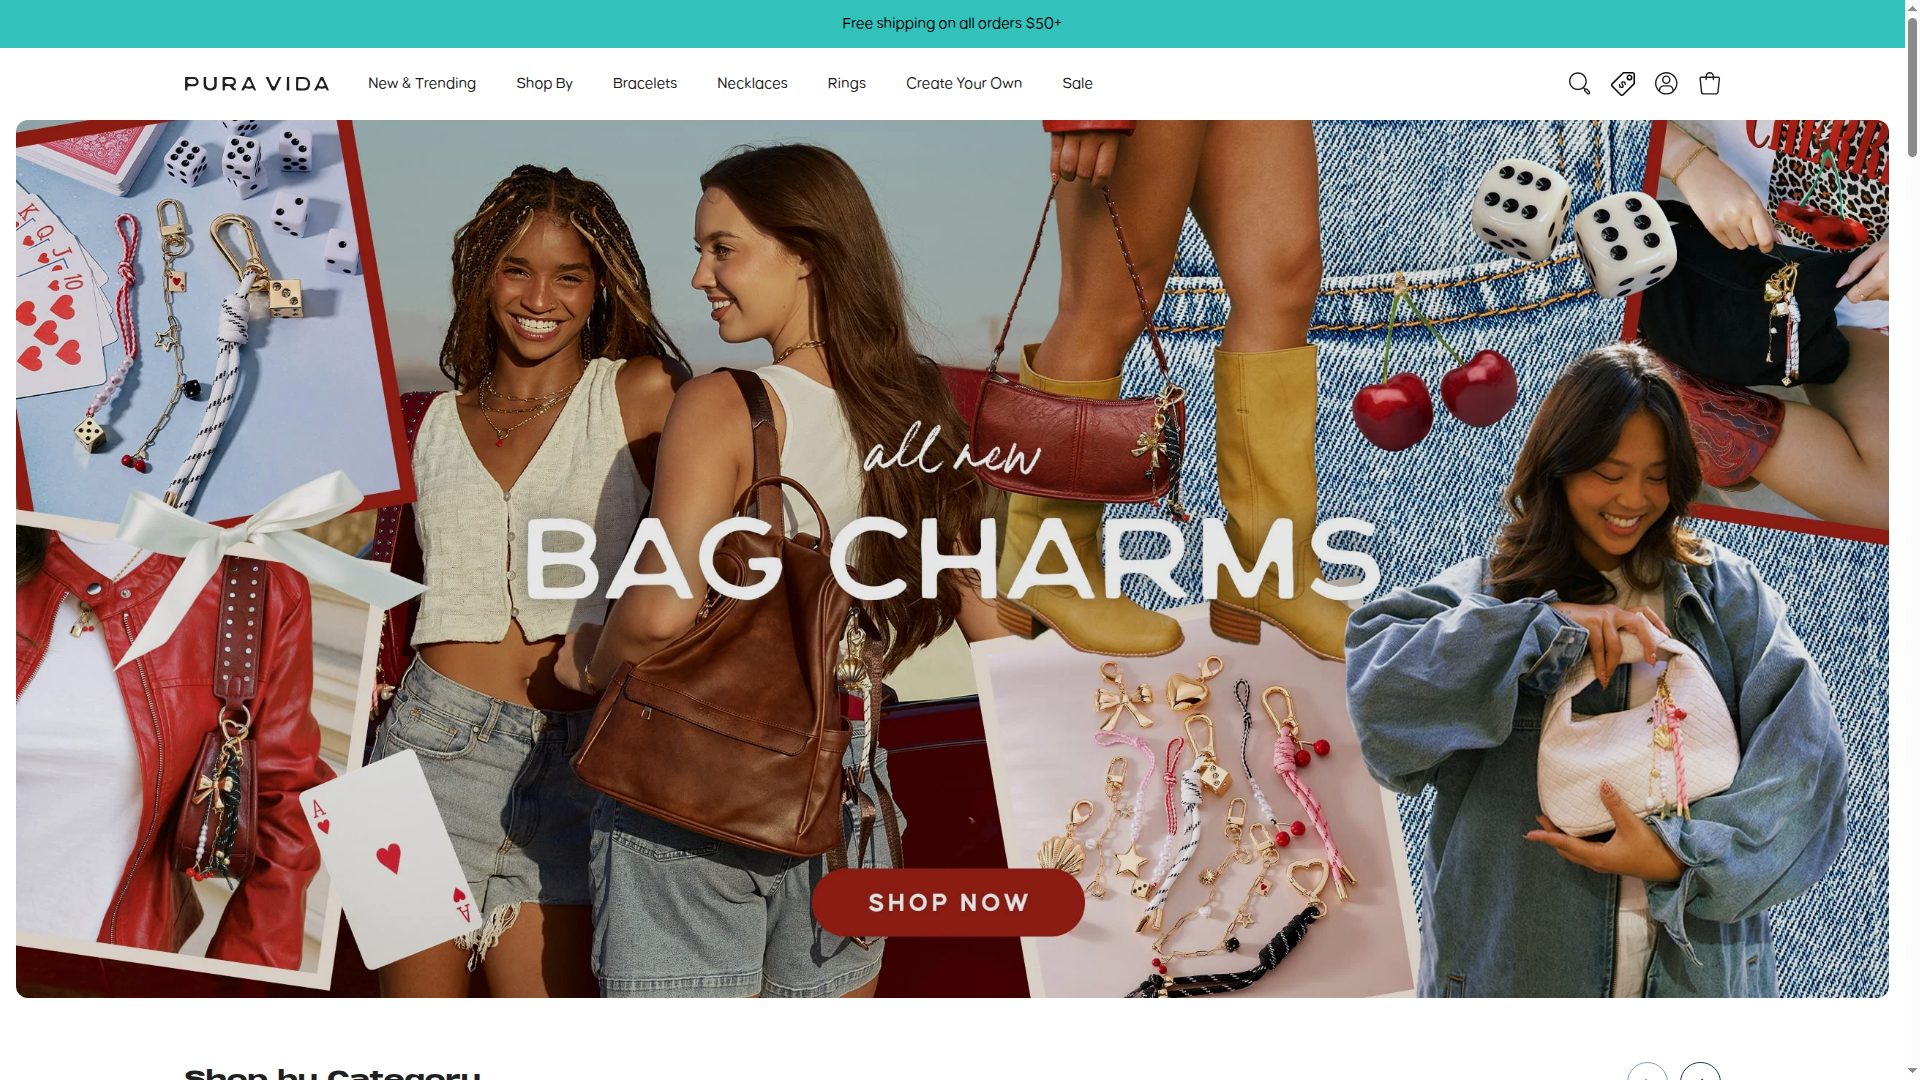Click the Shop by Category heading

(332, 1073)
